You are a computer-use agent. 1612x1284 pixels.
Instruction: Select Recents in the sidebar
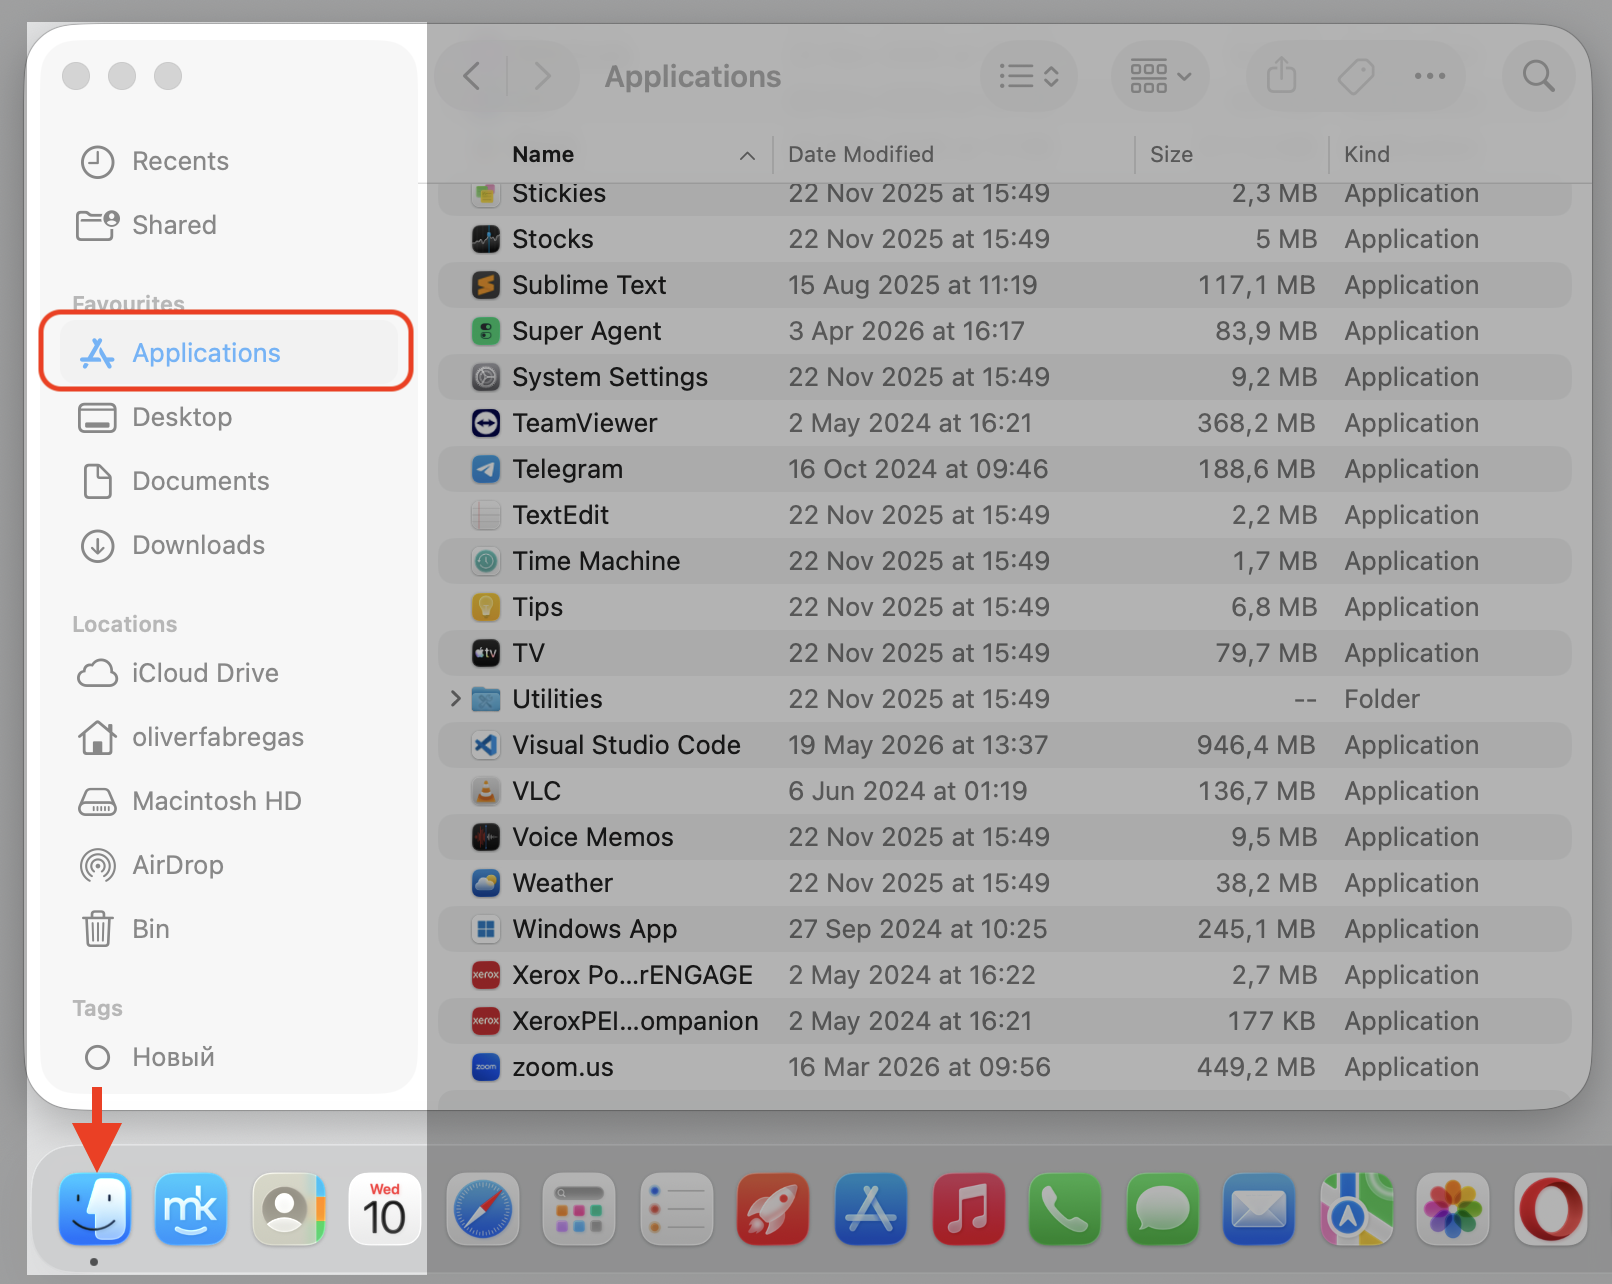[229, 161]
